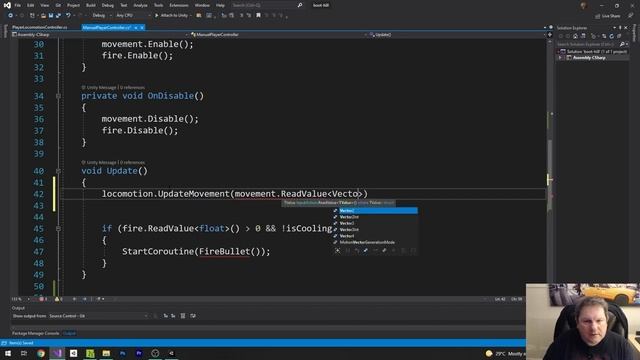Click the Clear All output icon
The width and height of the screenshot is (640, 360).
(183, 316)
